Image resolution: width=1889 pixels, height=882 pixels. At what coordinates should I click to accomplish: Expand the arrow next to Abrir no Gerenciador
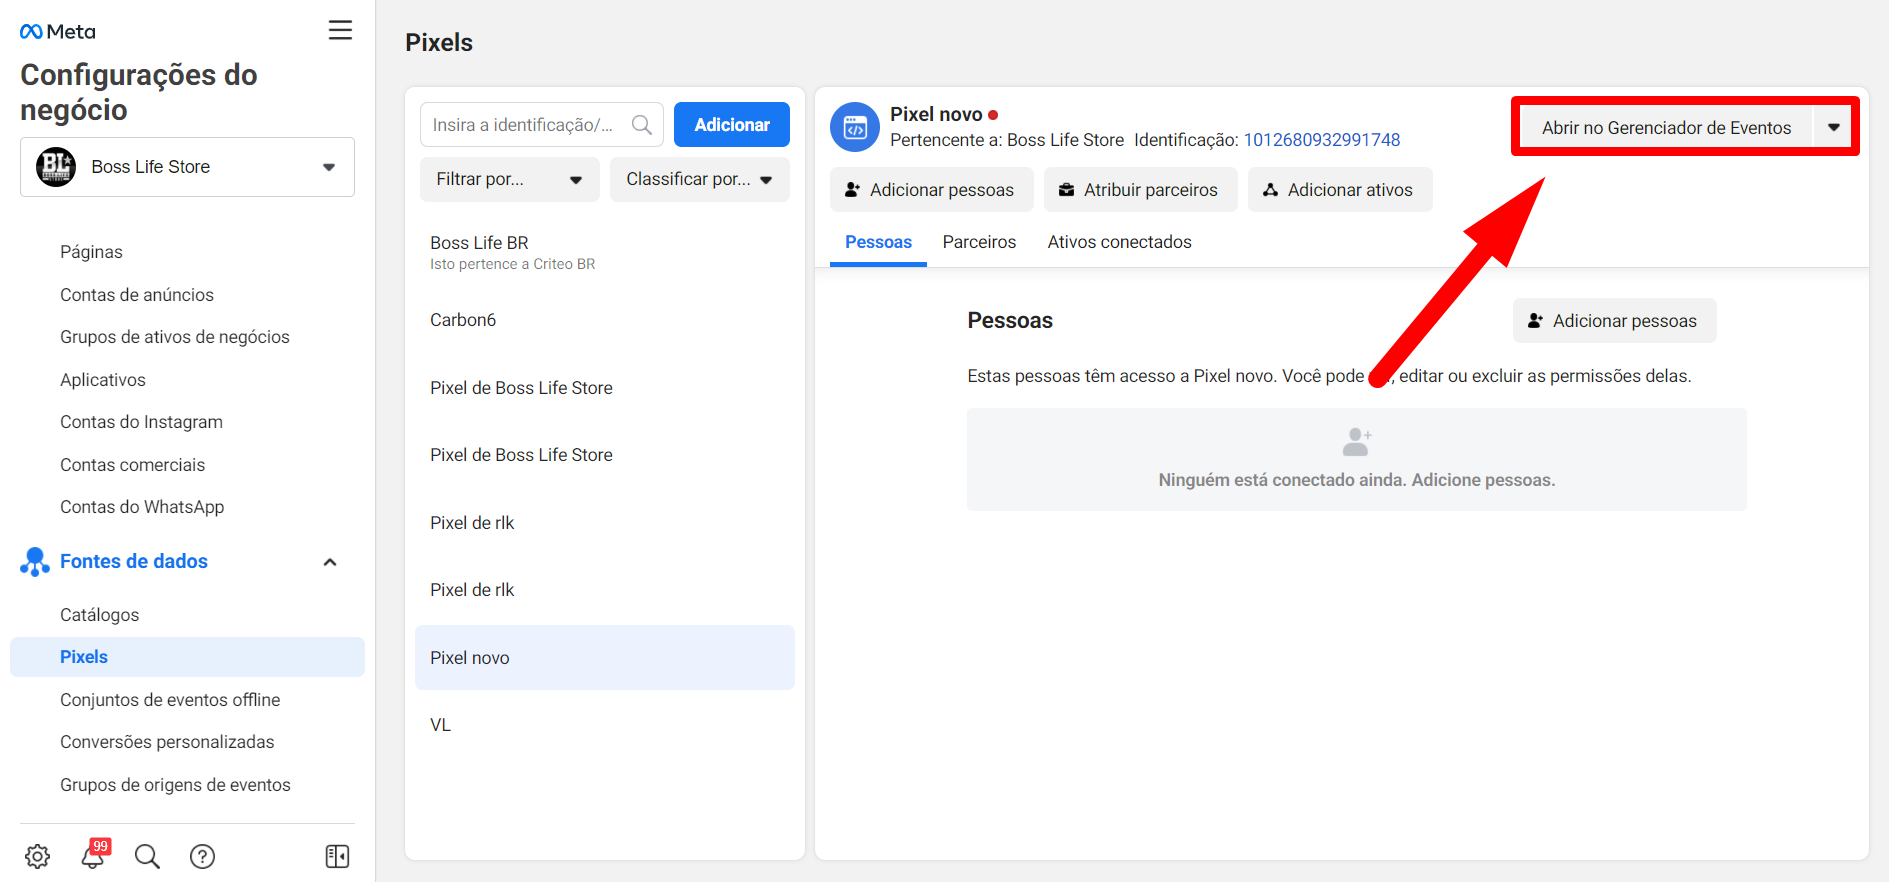pyautogui.click(x=1833, y=127)
